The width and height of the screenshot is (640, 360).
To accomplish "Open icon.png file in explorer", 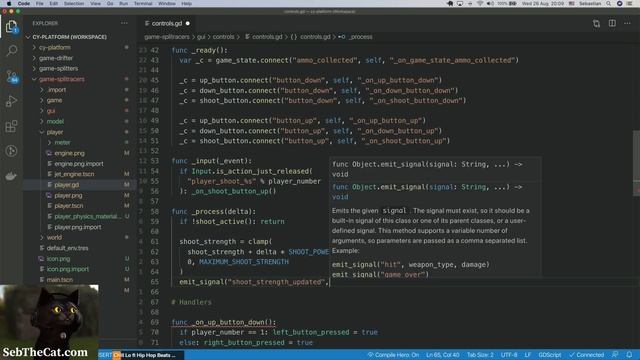I will tap(58, 259).
